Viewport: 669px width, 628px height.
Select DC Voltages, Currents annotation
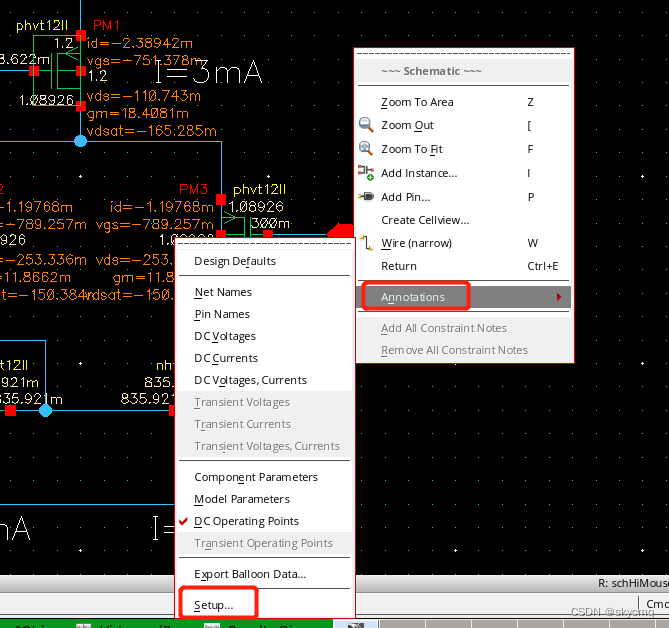click(x=265, y=380)
